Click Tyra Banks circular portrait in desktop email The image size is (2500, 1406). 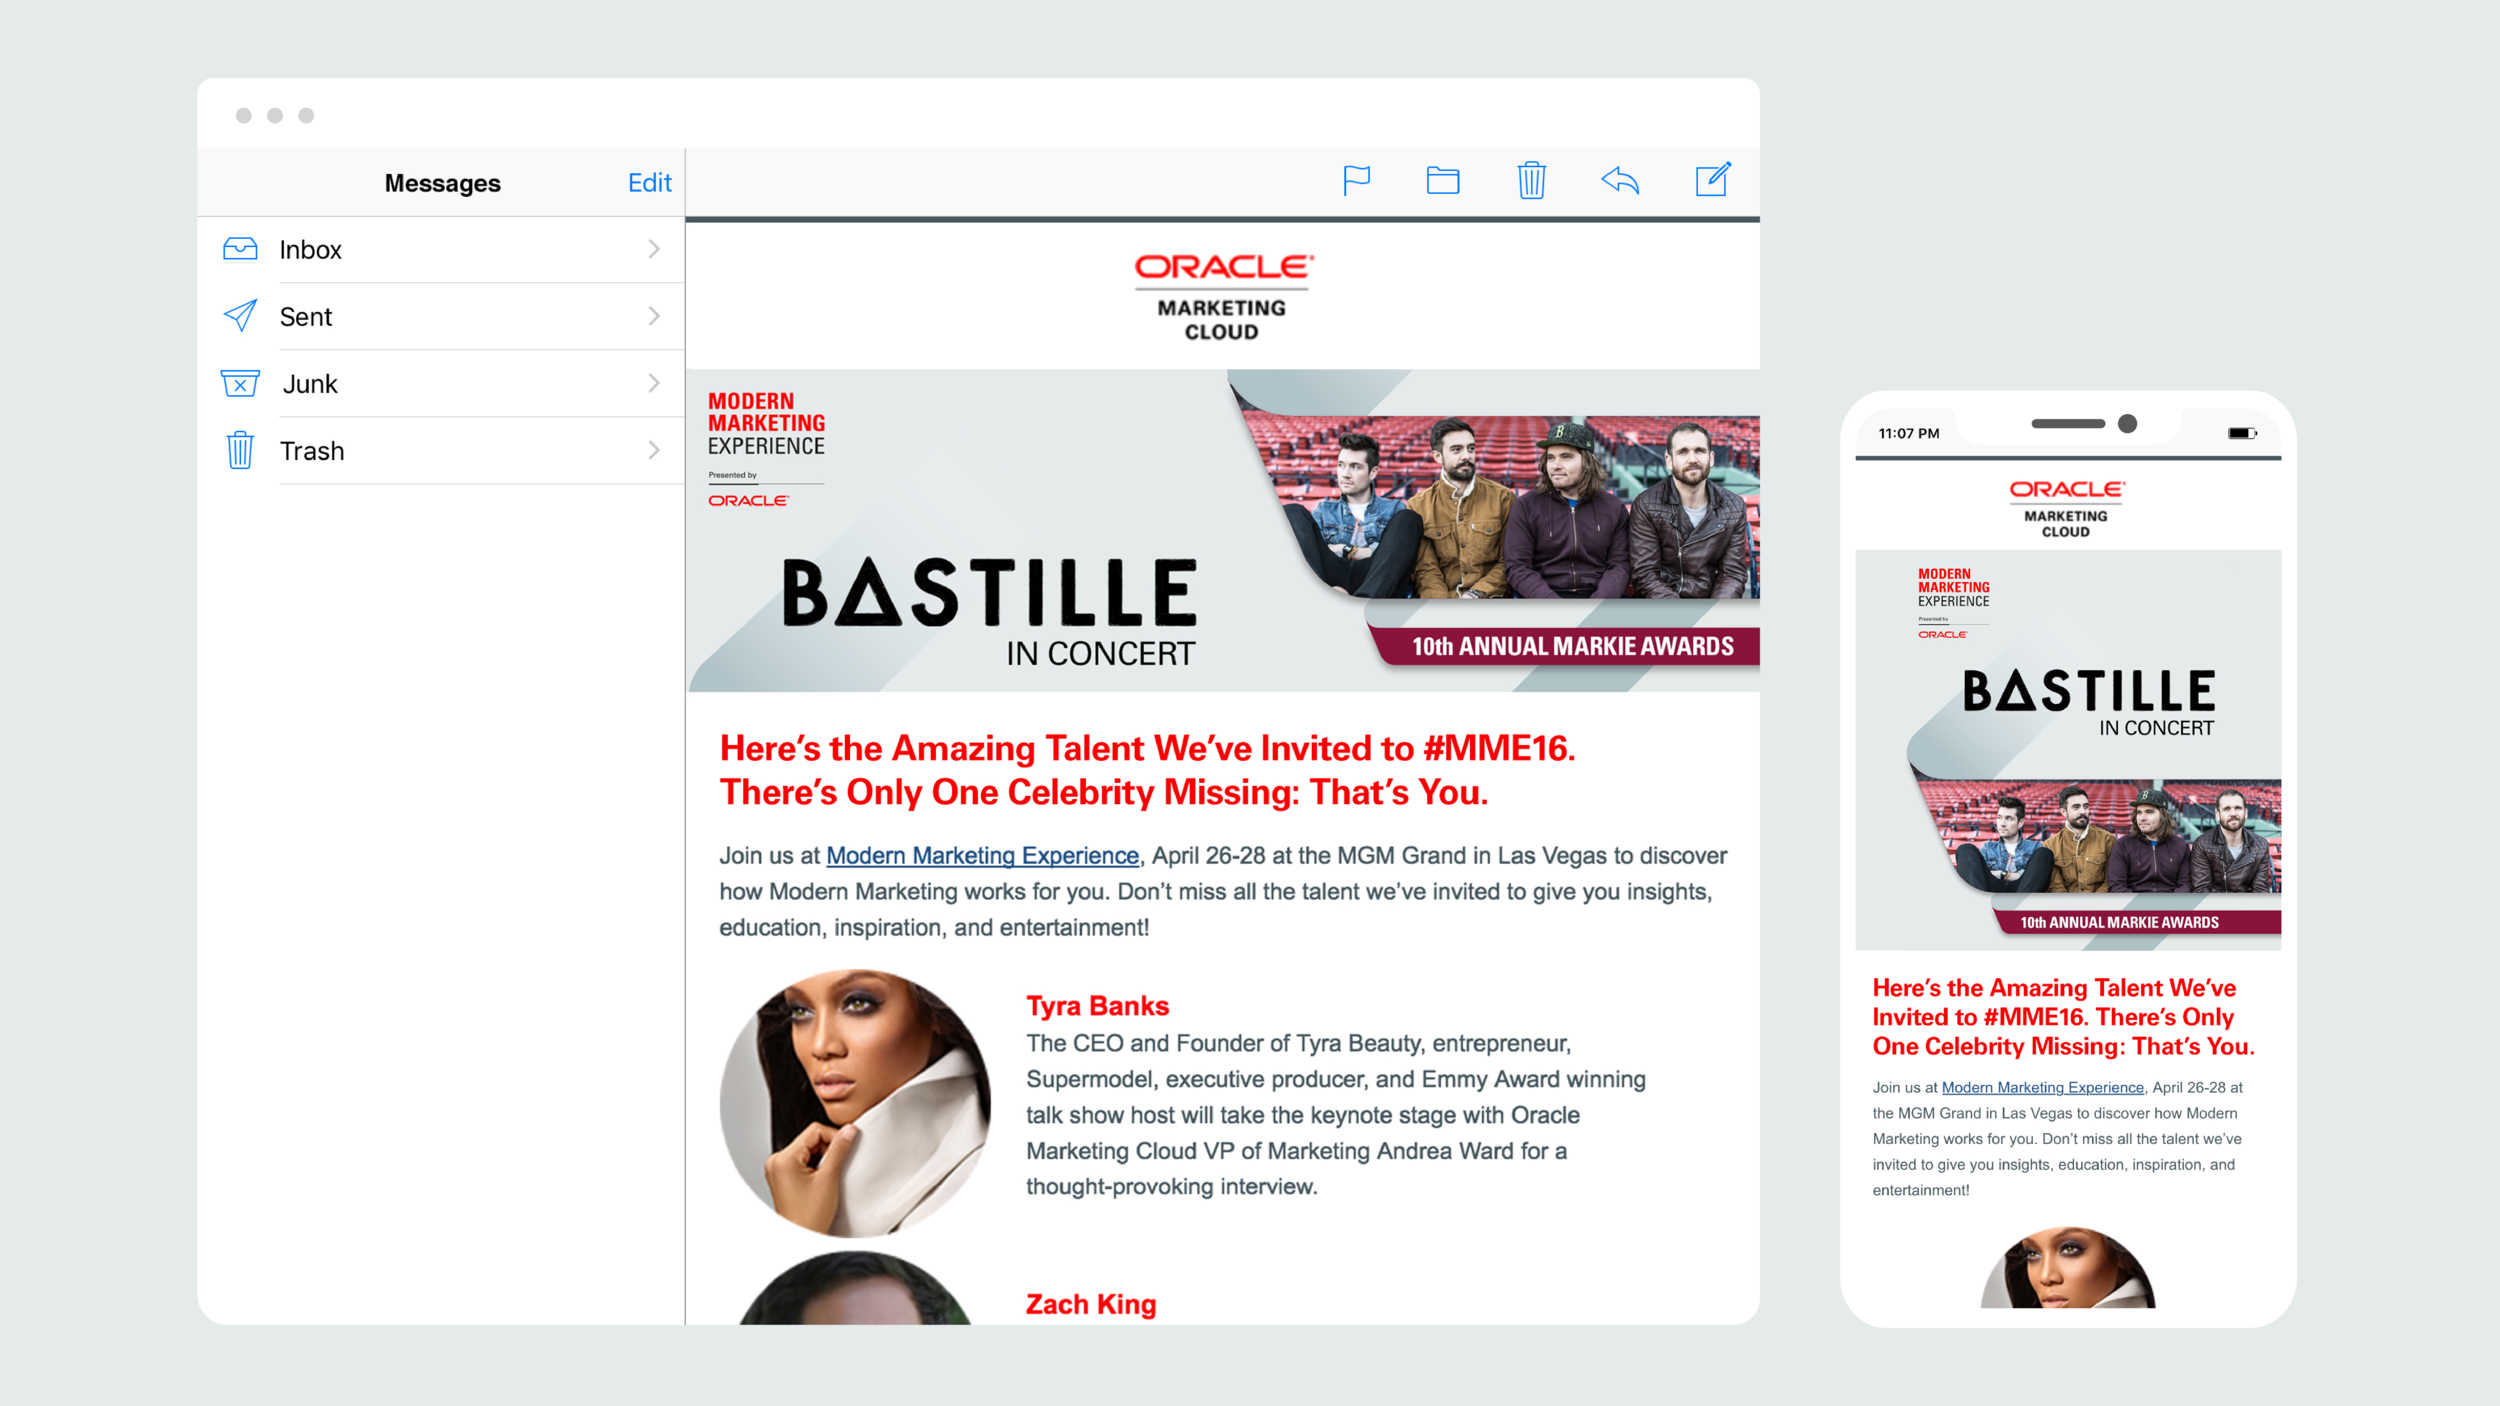tap(855, 1103)
